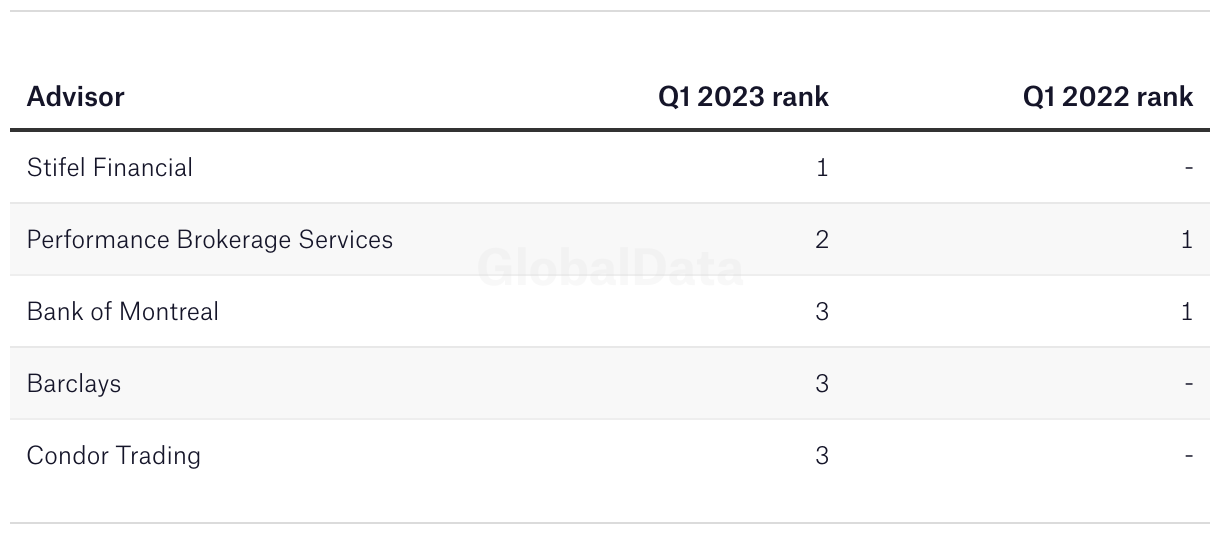Click Stifel Financial's Q1 2022 rank dash
1220x534 pixels.
coord(1188,168)
